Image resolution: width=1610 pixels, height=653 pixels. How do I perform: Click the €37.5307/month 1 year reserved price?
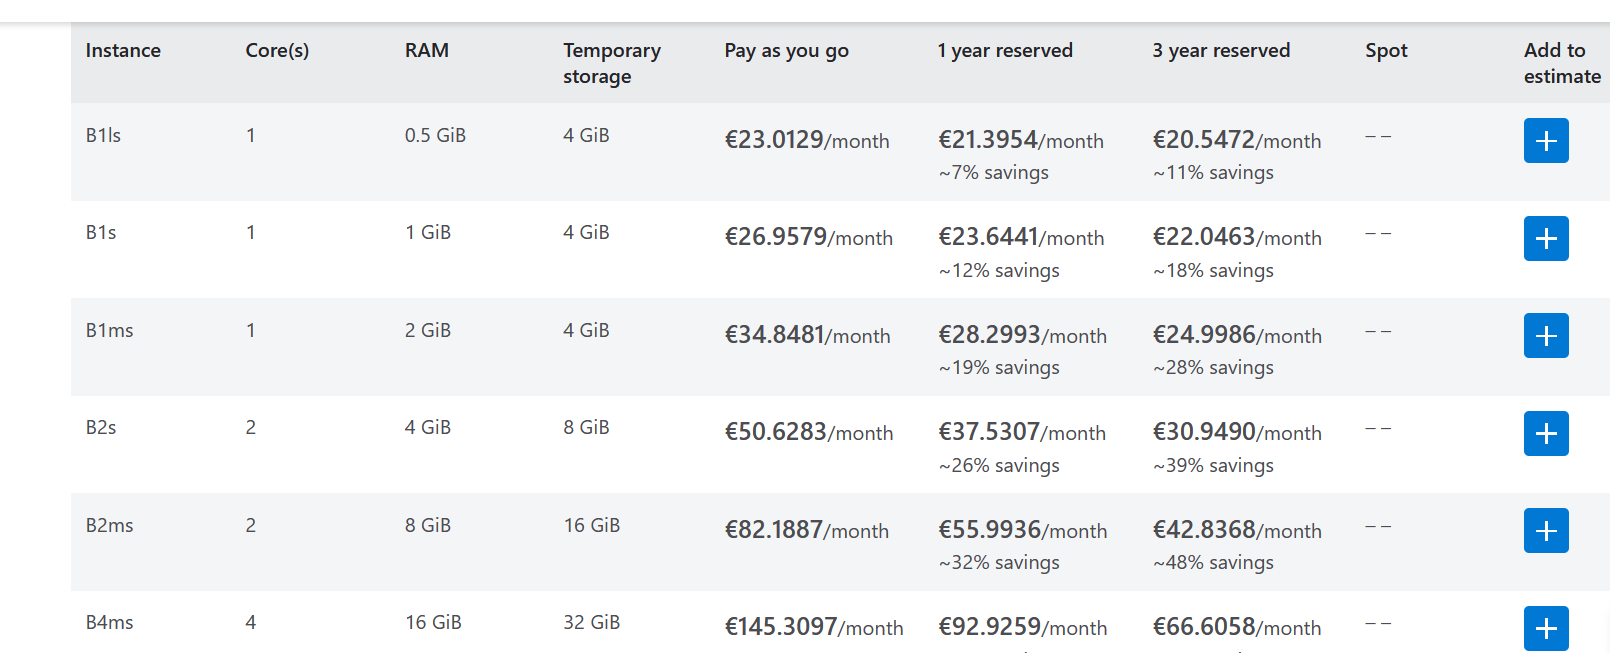[1021, 432]
